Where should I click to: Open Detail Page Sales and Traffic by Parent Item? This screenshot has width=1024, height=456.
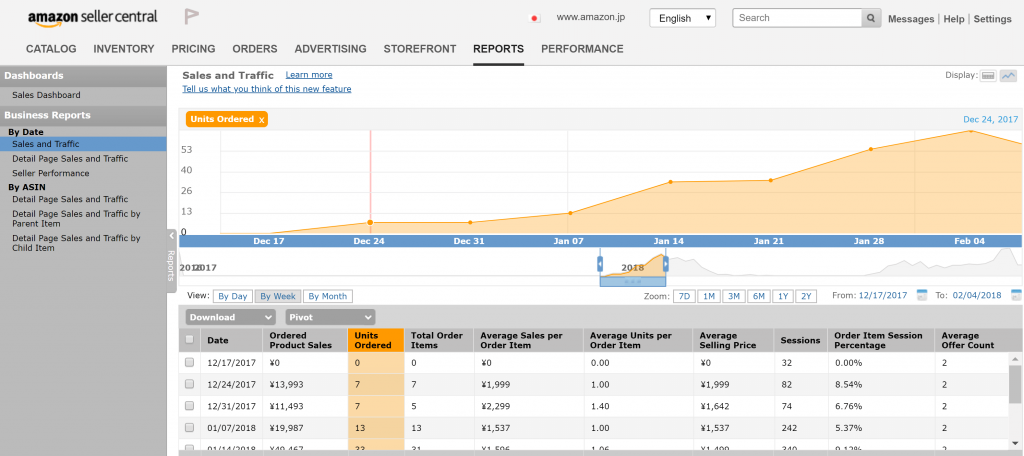click(76, 219)
